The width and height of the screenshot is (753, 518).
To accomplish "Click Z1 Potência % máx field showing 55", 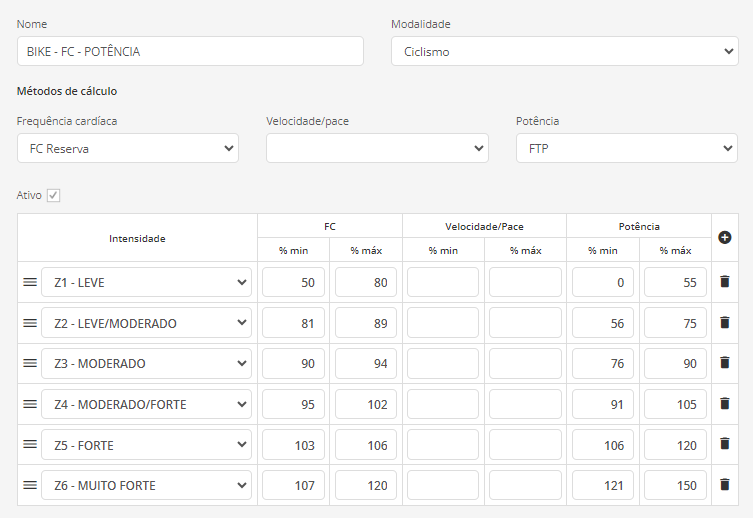I will point(675,282).
